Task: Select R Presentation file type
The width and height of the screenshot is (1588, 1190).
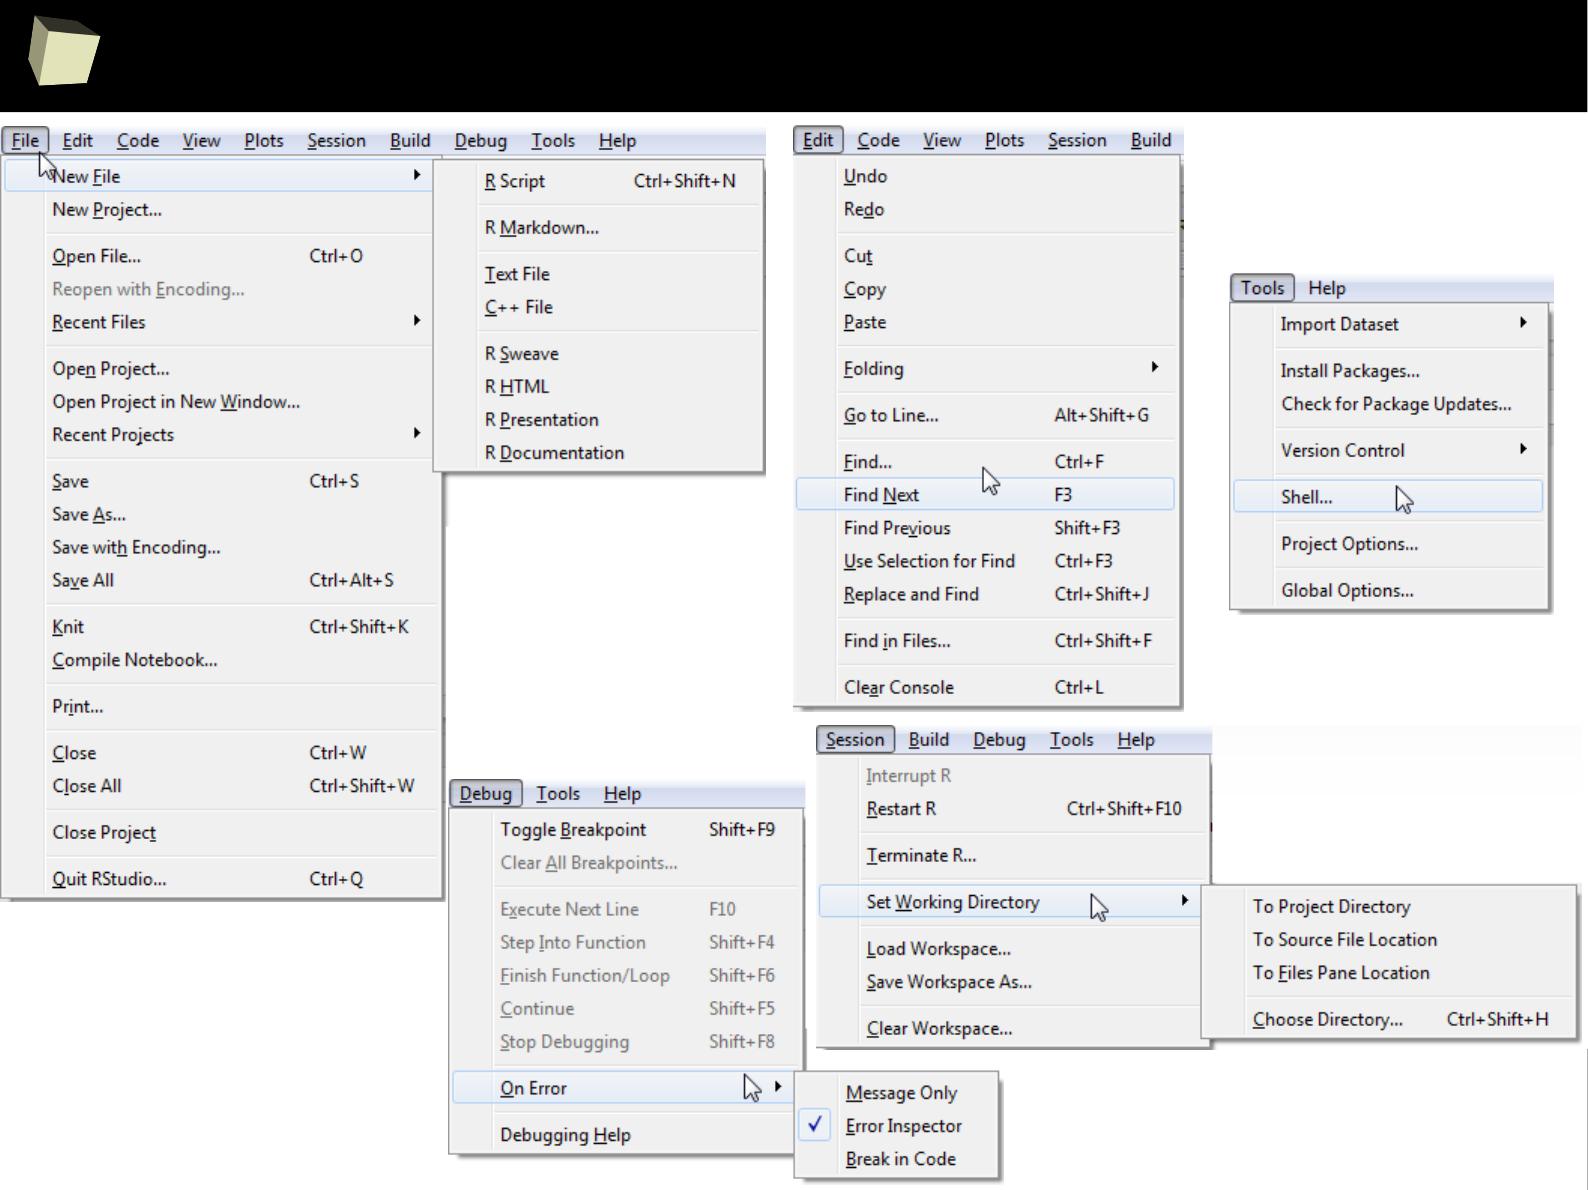Action: pyautogui.click(x=542, y=420)
